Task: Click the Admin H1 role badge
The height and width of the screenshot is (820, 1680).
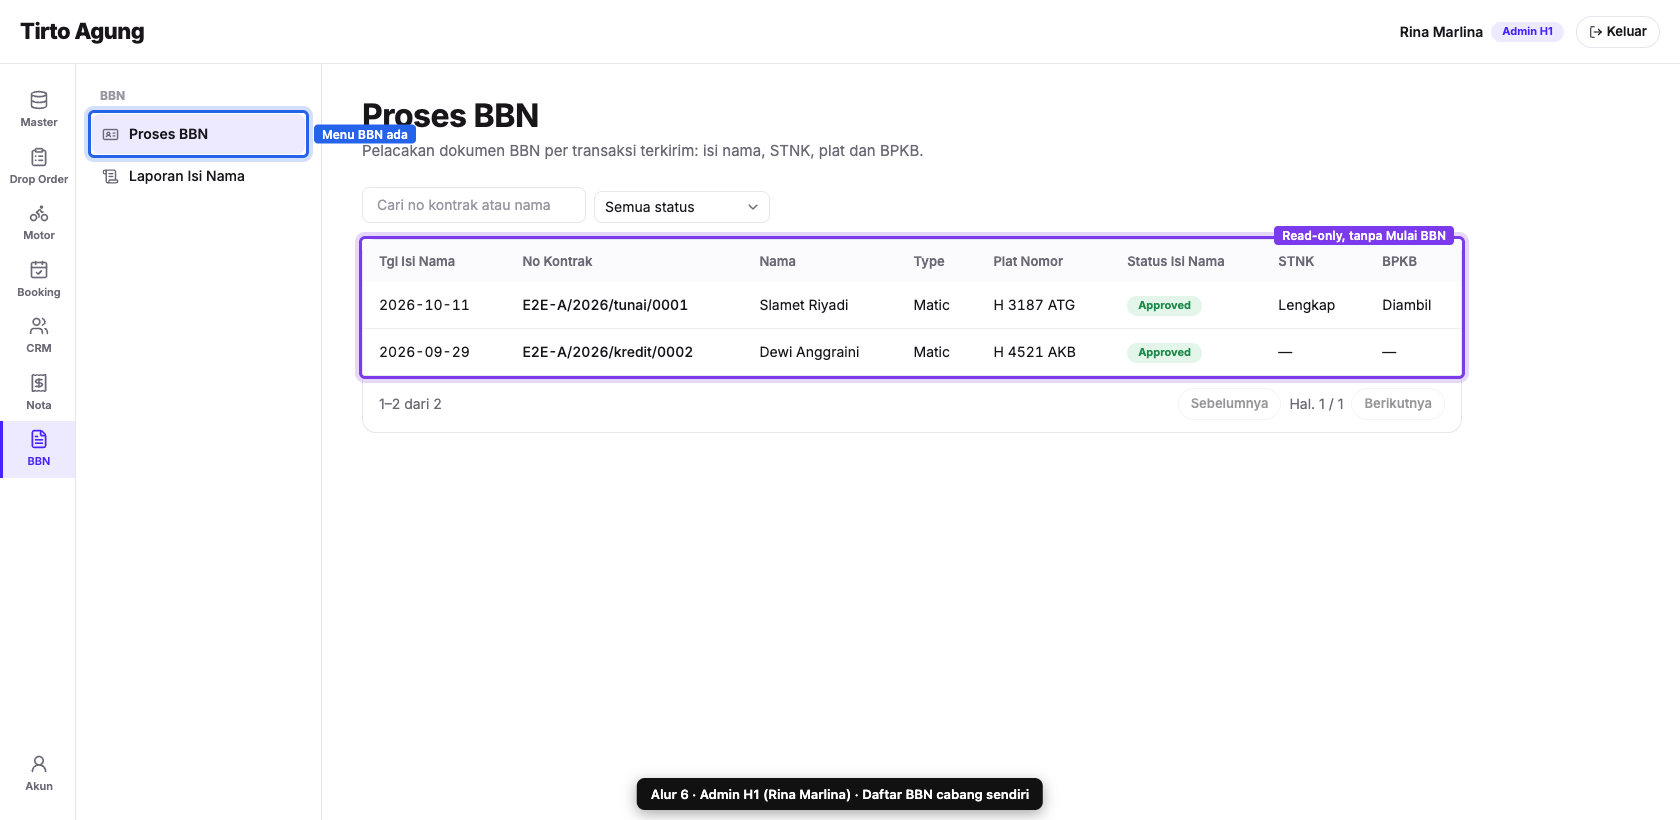Action: pyautogui.click(x=1527, y=32)
